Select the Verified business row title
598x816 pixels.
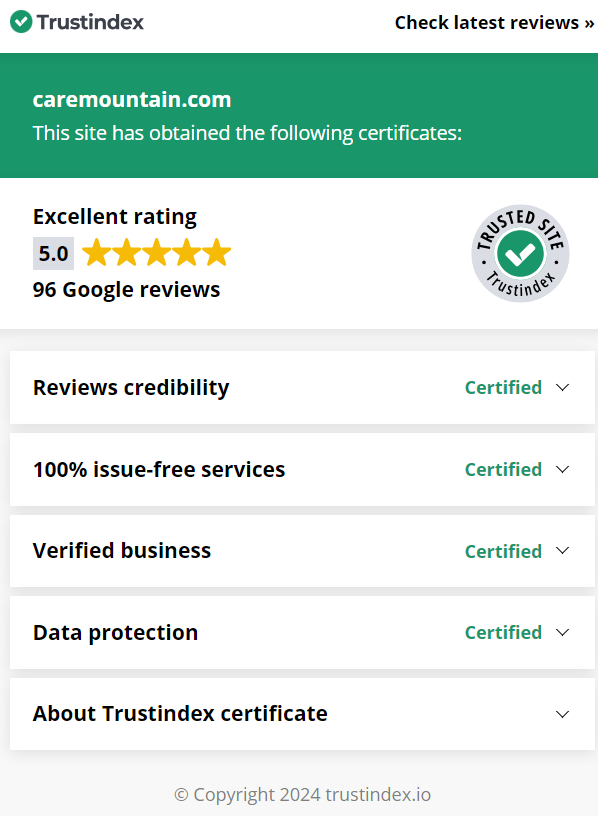122,551
